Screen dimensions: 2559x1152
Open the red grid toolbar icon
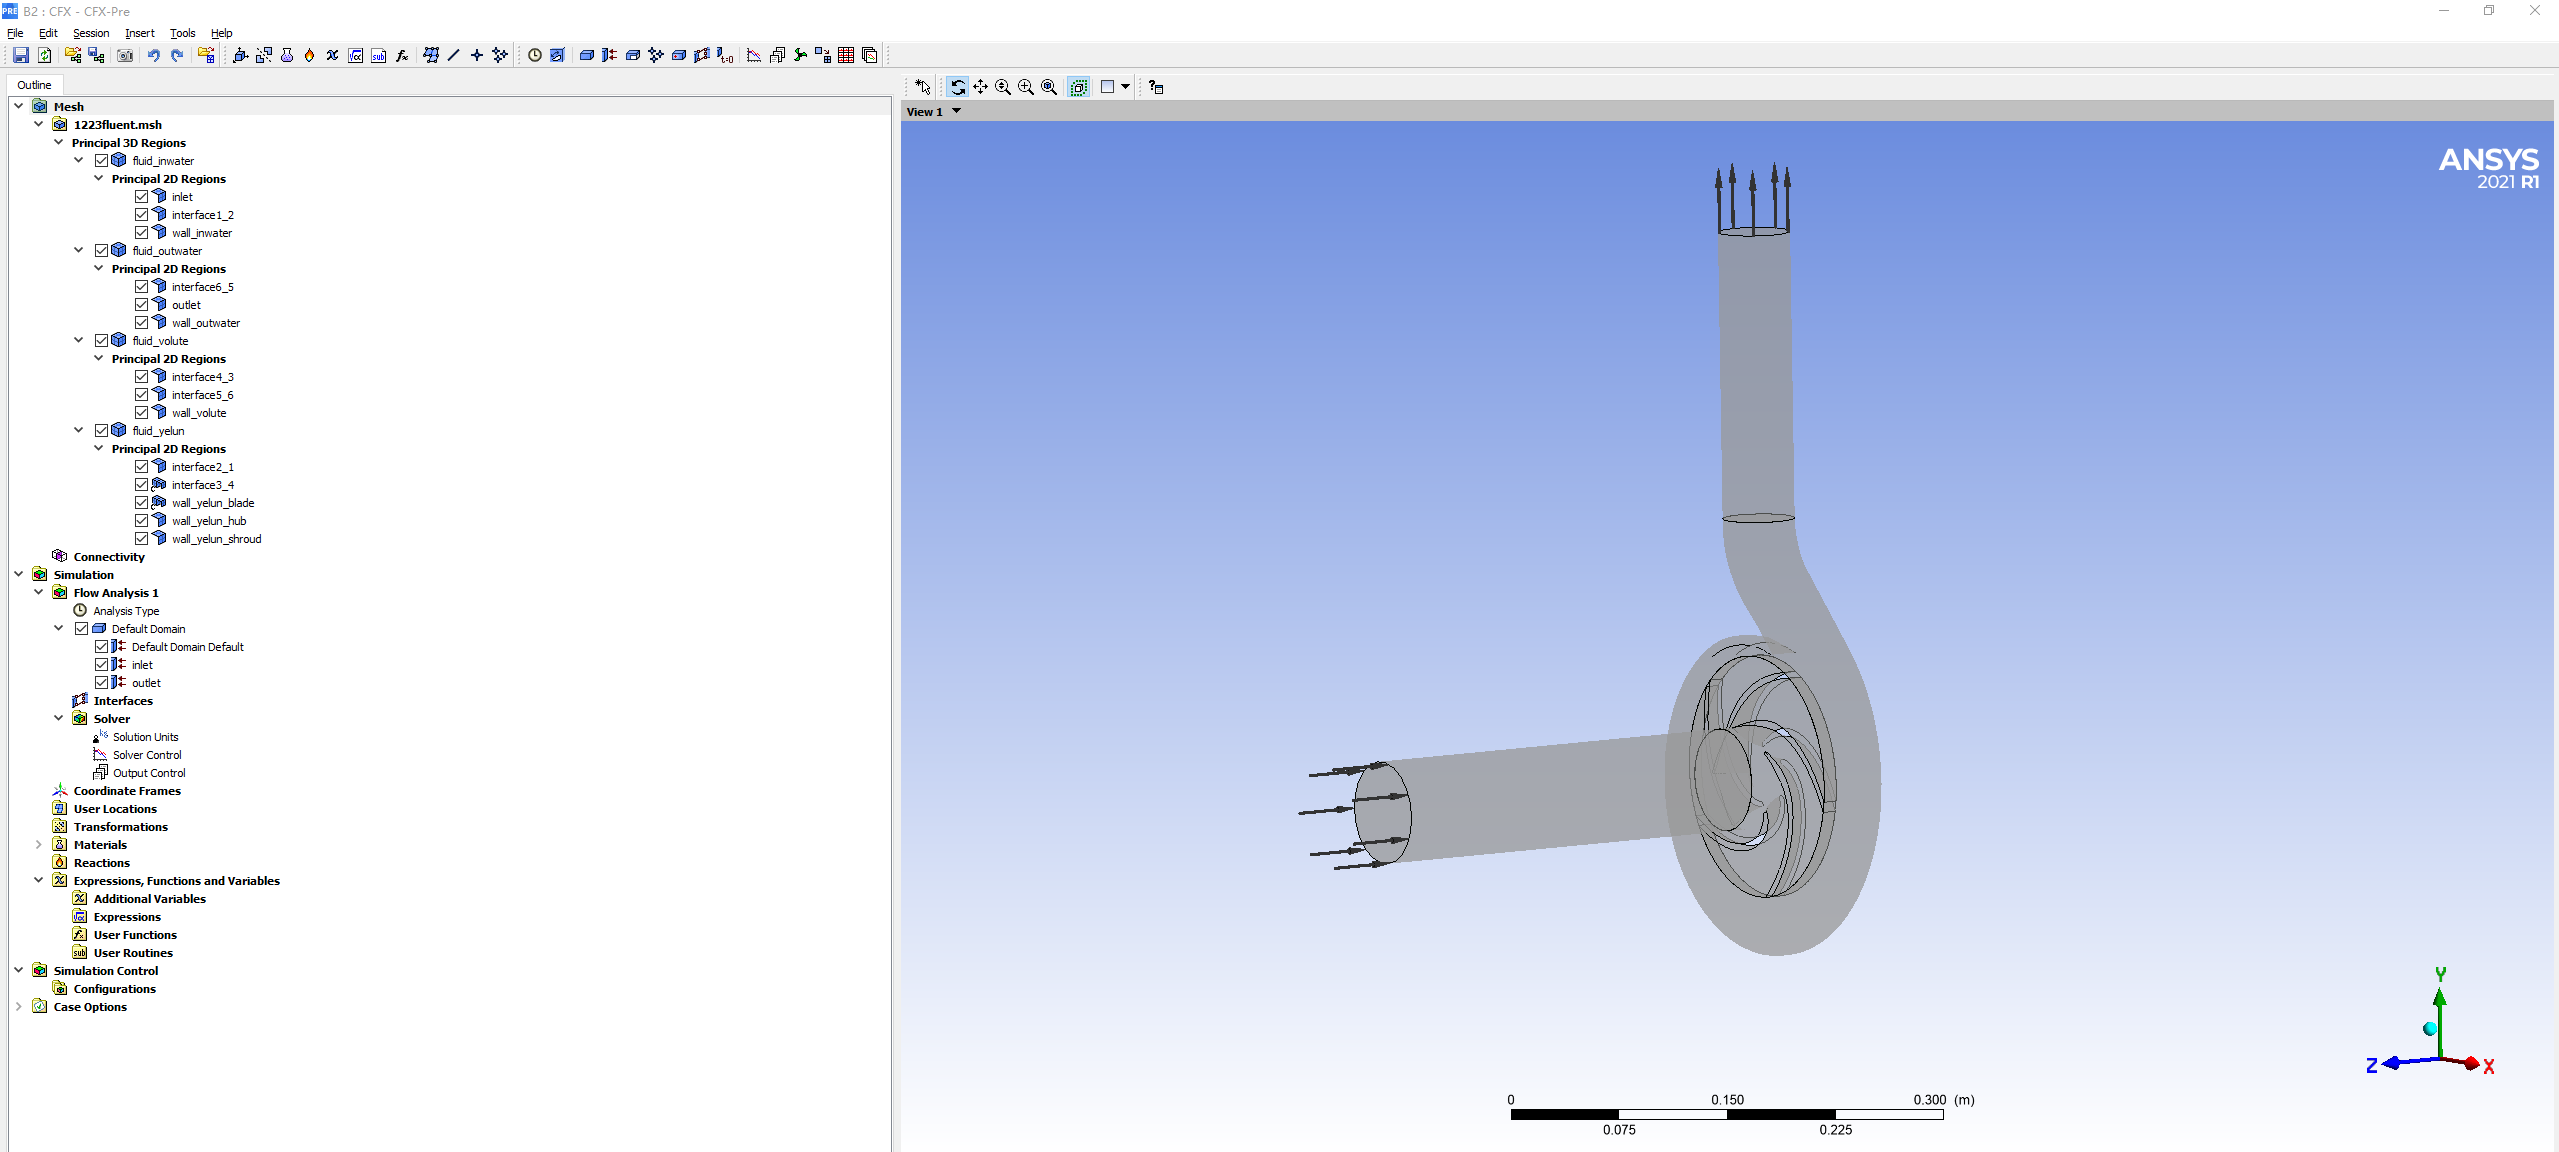pyautogui.click(x=846, y=56)
